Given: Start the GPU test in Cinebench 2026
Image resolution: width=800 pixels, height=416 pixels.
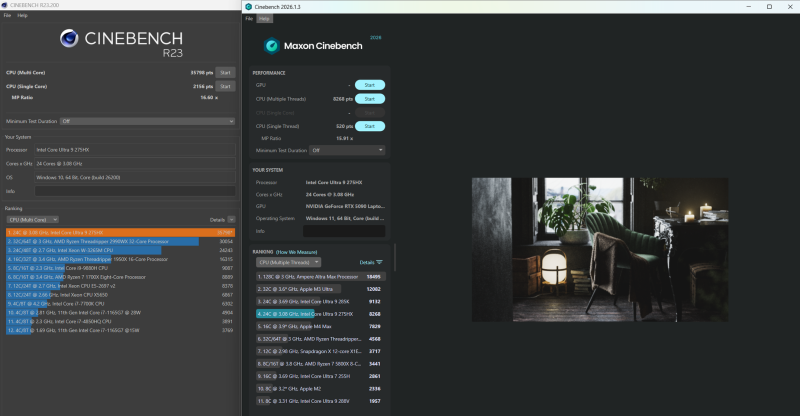Looking at the screenshot, I should [370, 85].
